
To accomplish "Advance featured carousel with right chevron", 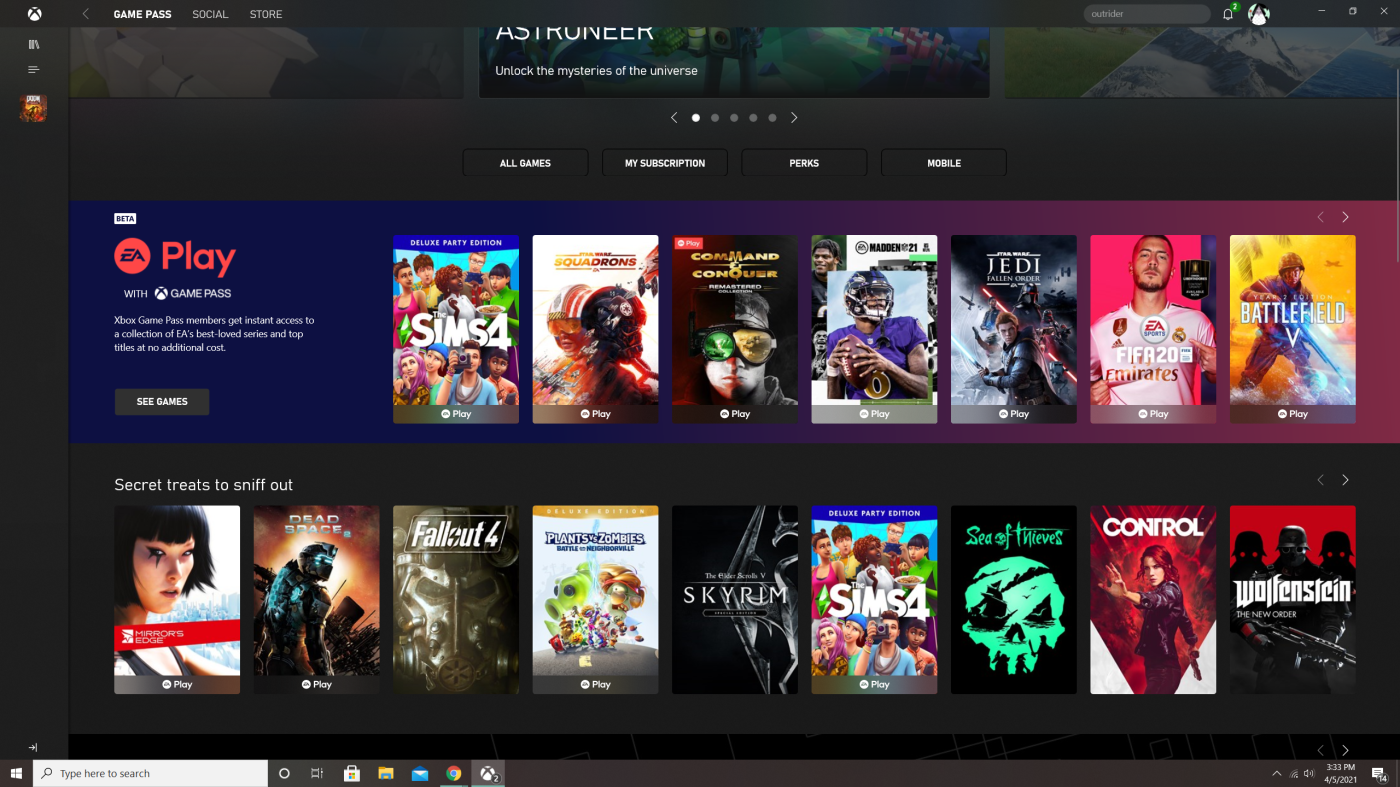I will (794, 118).
